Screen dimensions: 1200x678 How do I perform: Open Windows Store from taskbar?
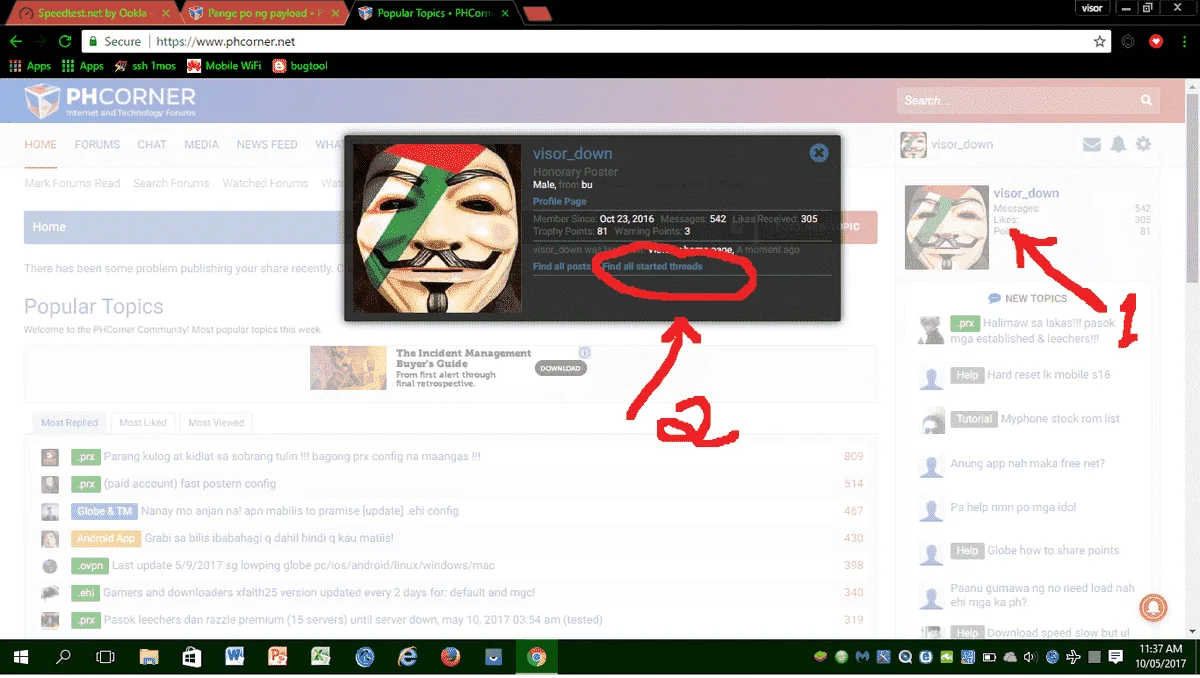coord(192,657)
